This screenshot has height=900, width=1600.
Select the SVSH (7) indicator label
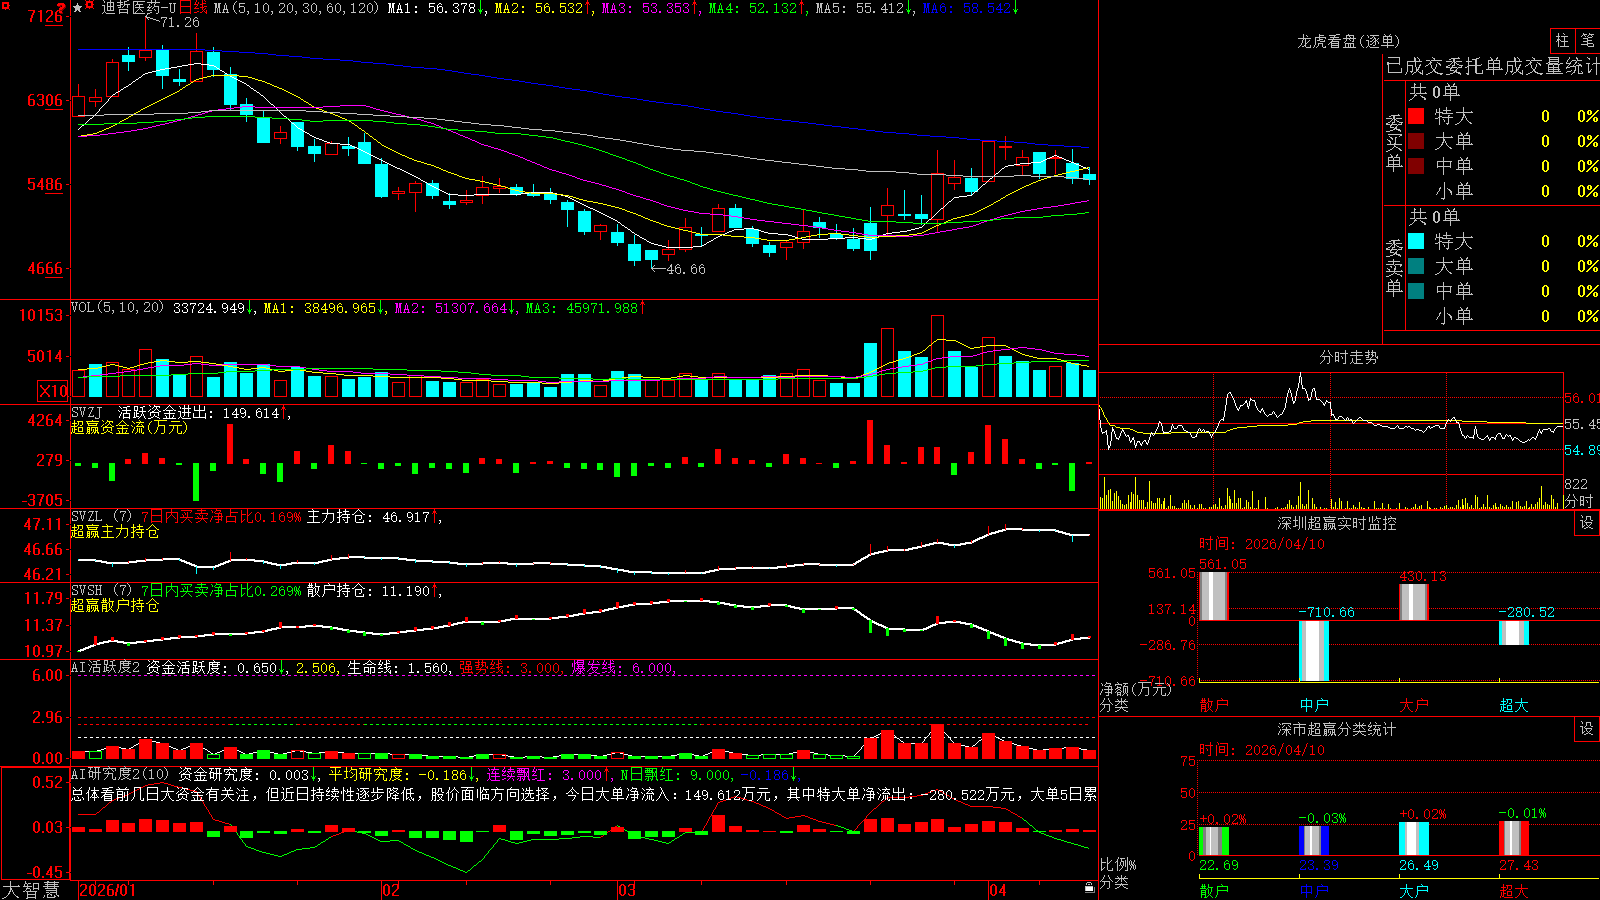point(101,590)
